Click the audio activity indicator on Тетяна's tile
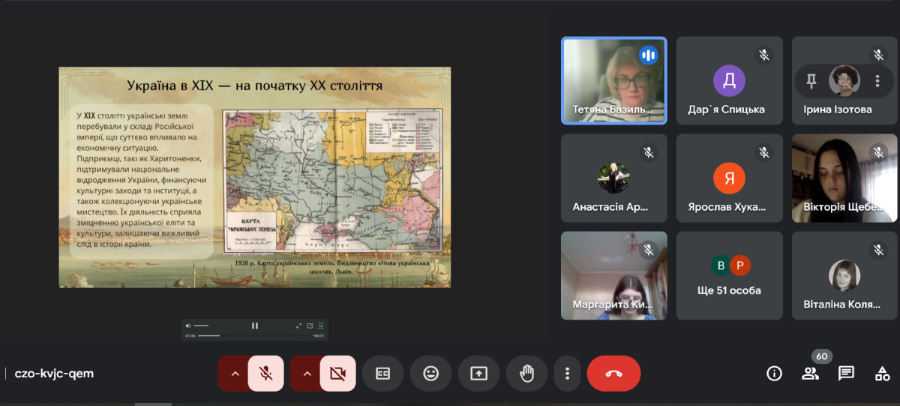 click(649, 55)
